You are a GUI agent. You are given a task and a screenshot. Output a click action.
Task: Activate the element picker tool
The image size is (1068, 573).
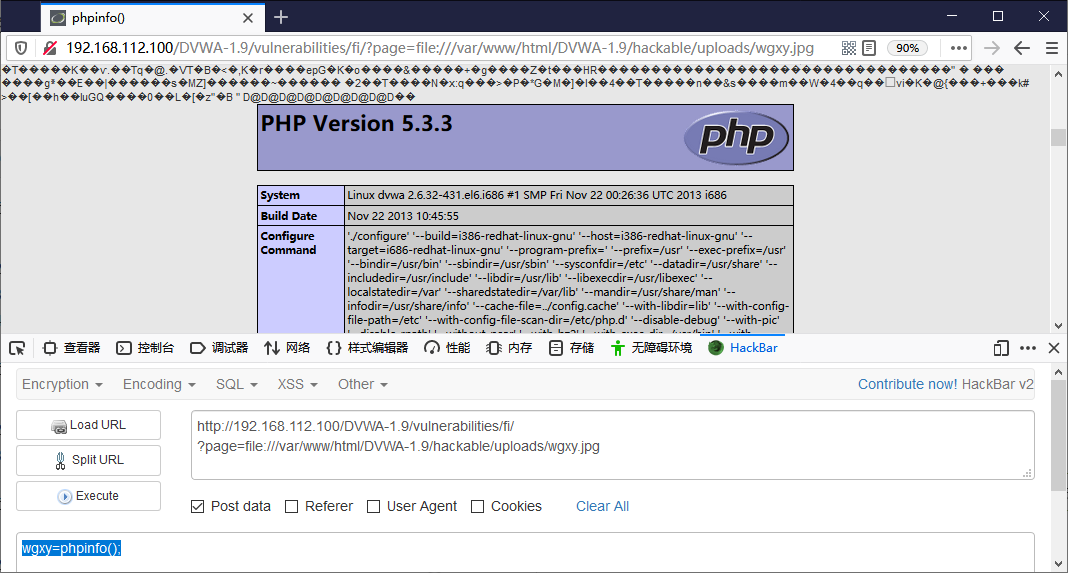[17, 348]
